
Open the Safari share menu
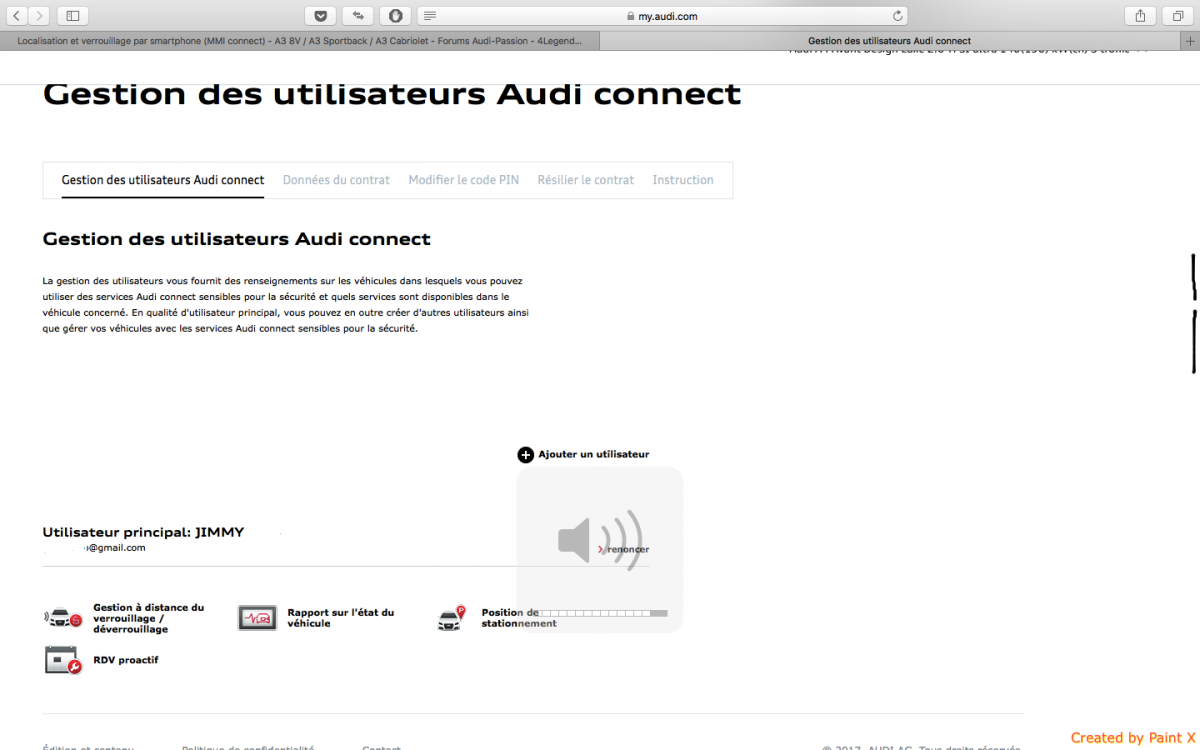pos(1140,15)
